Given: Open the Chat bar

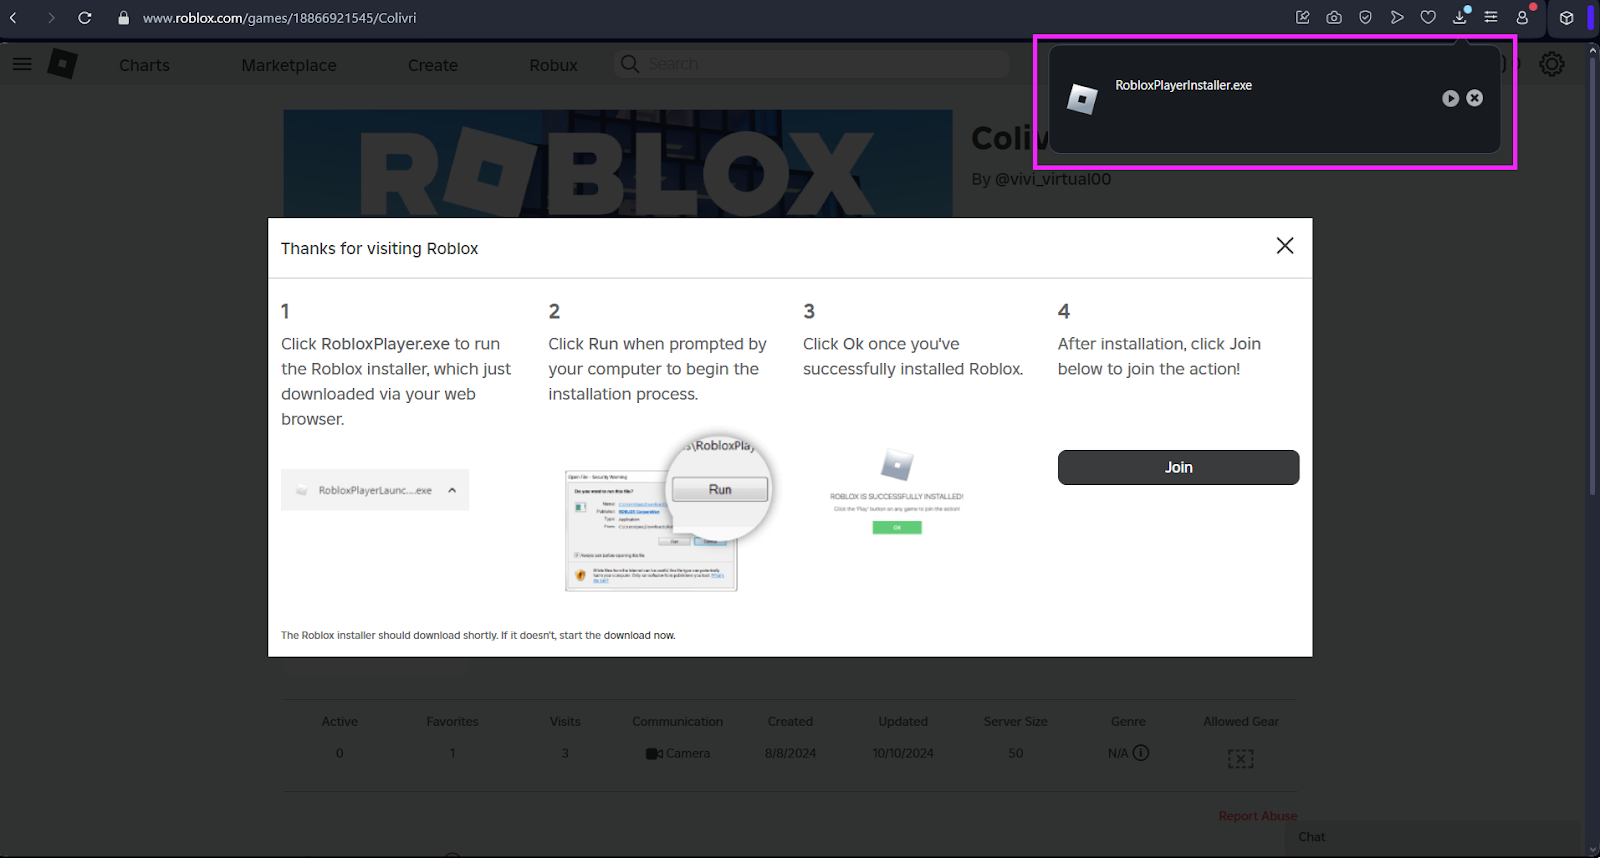Looking at the screenshot, I should point(1434,837).
